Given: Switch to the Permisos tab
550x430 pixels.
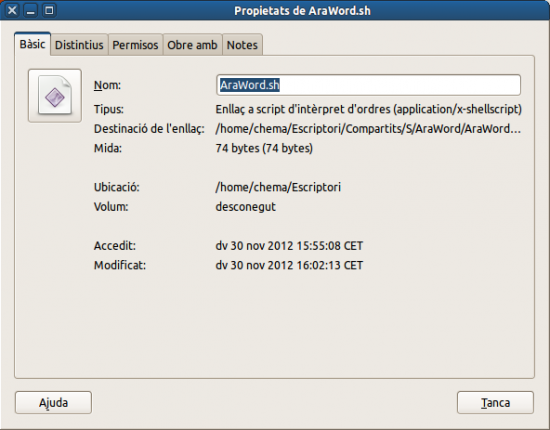Looking at the screenshot, I should [135, 45].
